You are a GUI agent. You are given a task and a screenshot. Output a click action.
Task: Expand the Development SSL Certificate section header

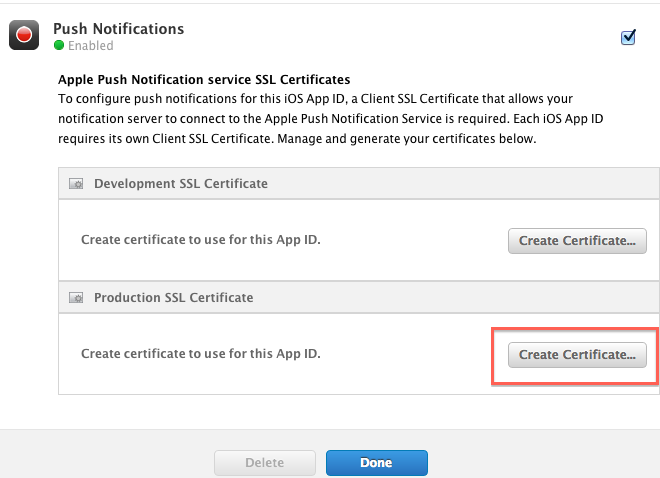(x=359, y=183)
